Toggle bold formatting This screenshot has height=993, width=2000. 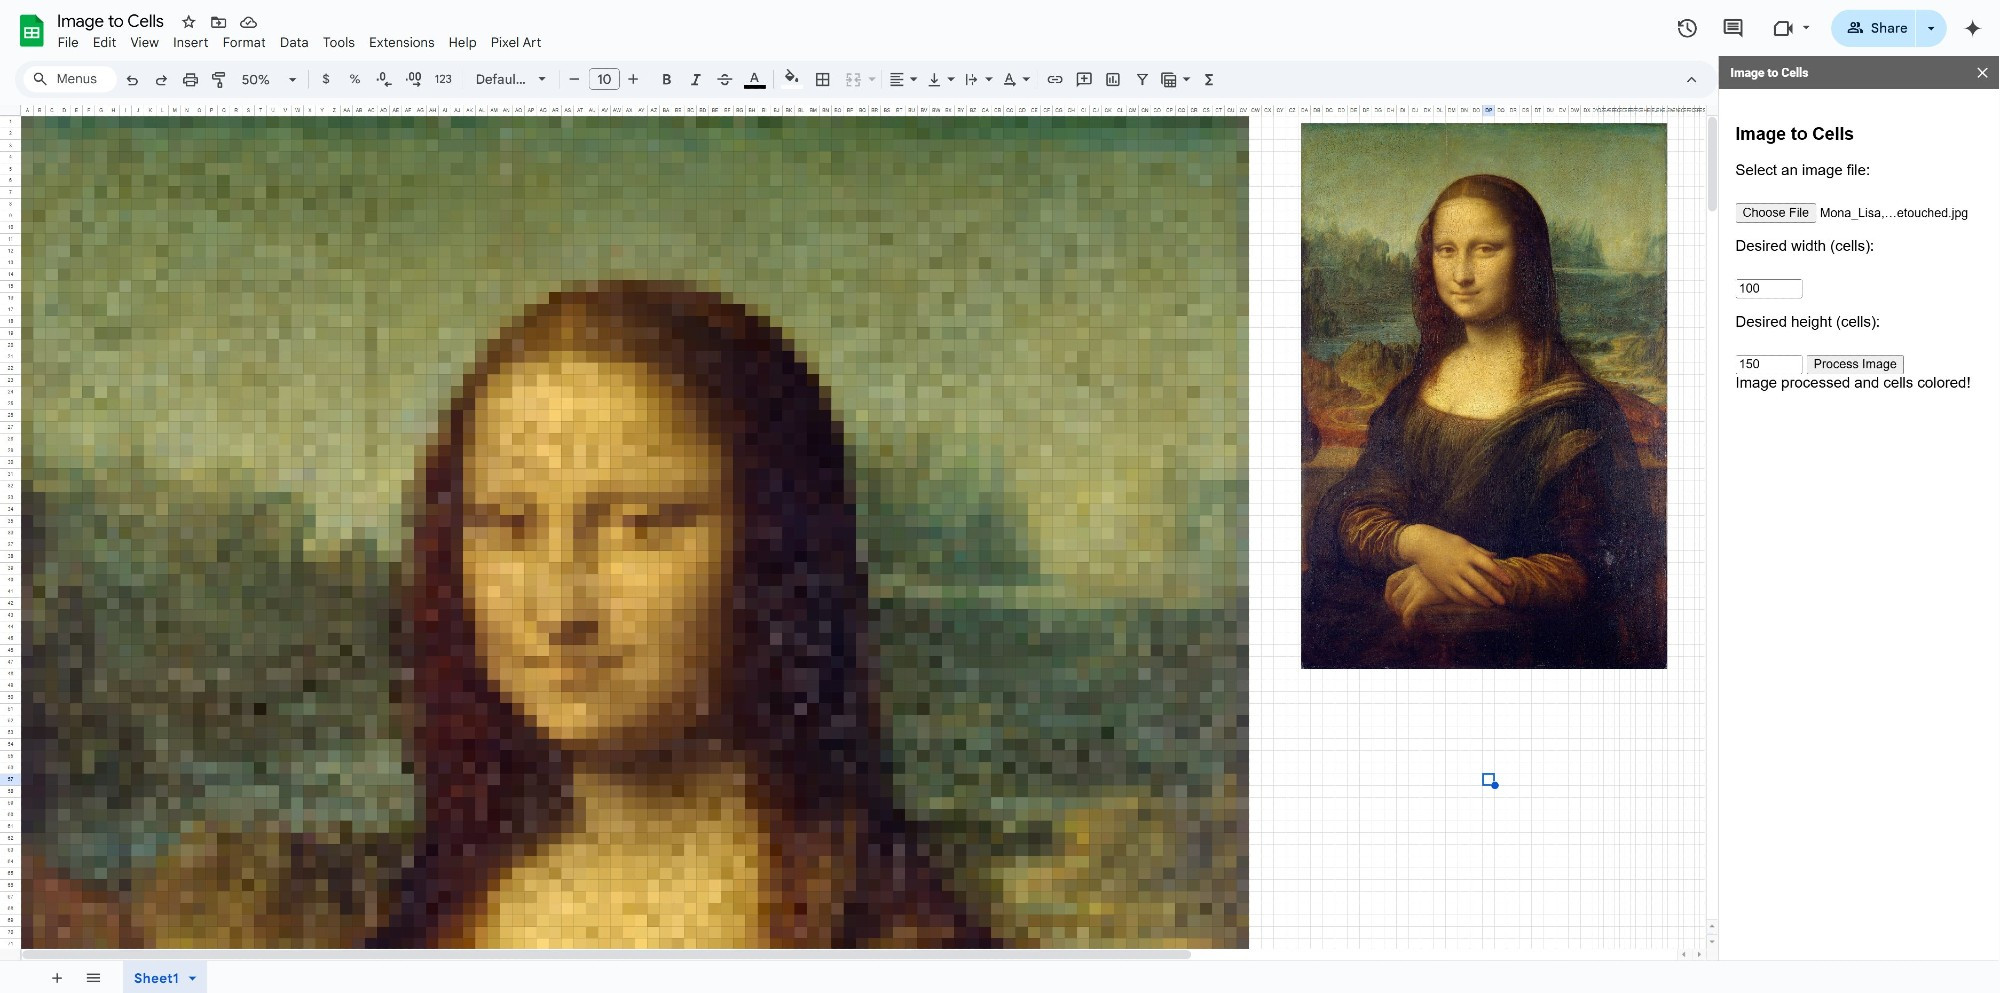click(667, 79)
